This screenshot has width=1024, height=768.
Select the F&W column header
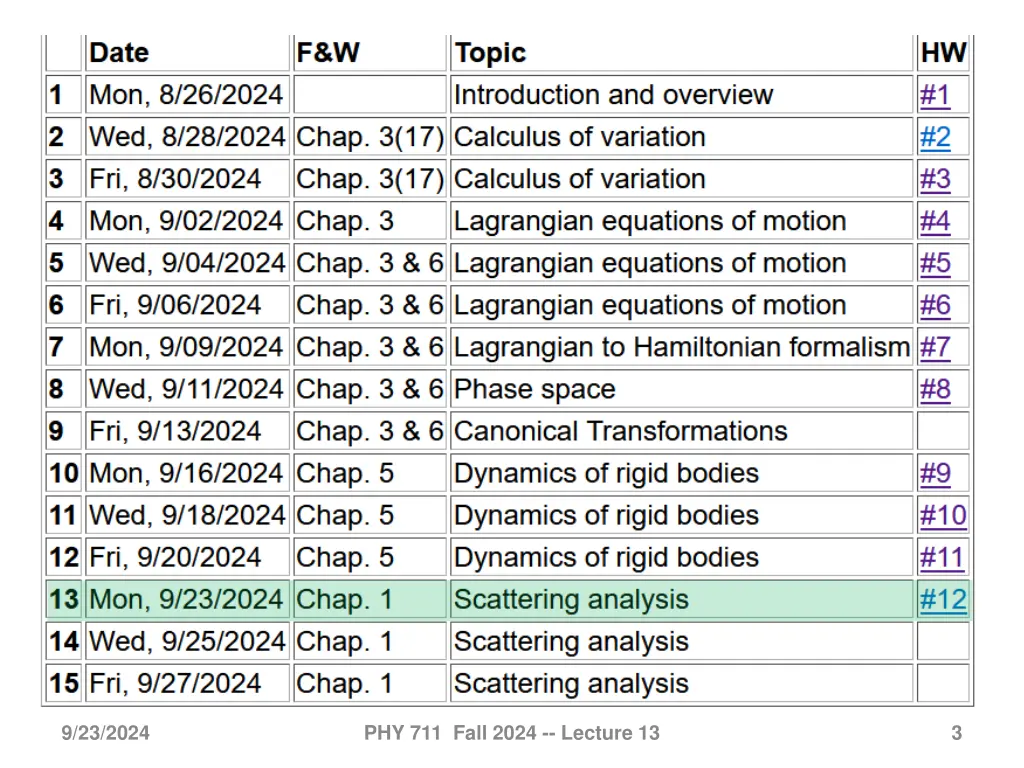point(328,53)
